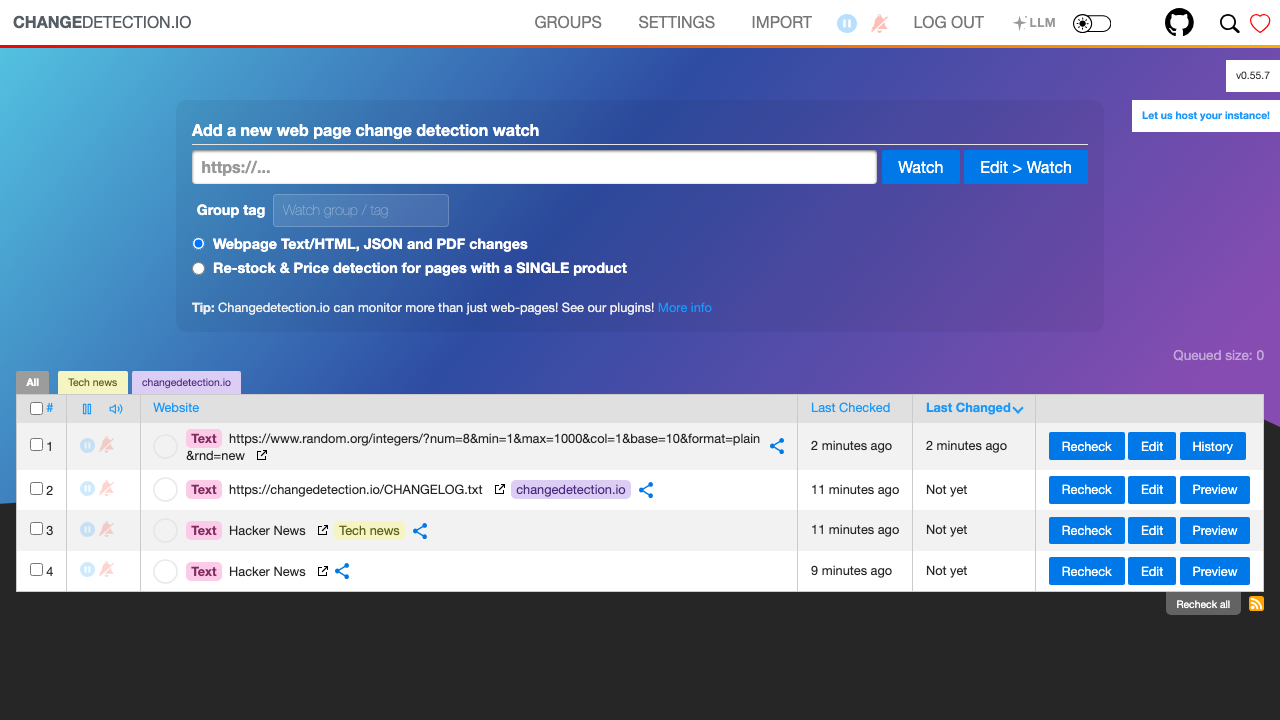The image size is (1280, 720).
Task: Sort the list by Website column
Action: point(176,408)
